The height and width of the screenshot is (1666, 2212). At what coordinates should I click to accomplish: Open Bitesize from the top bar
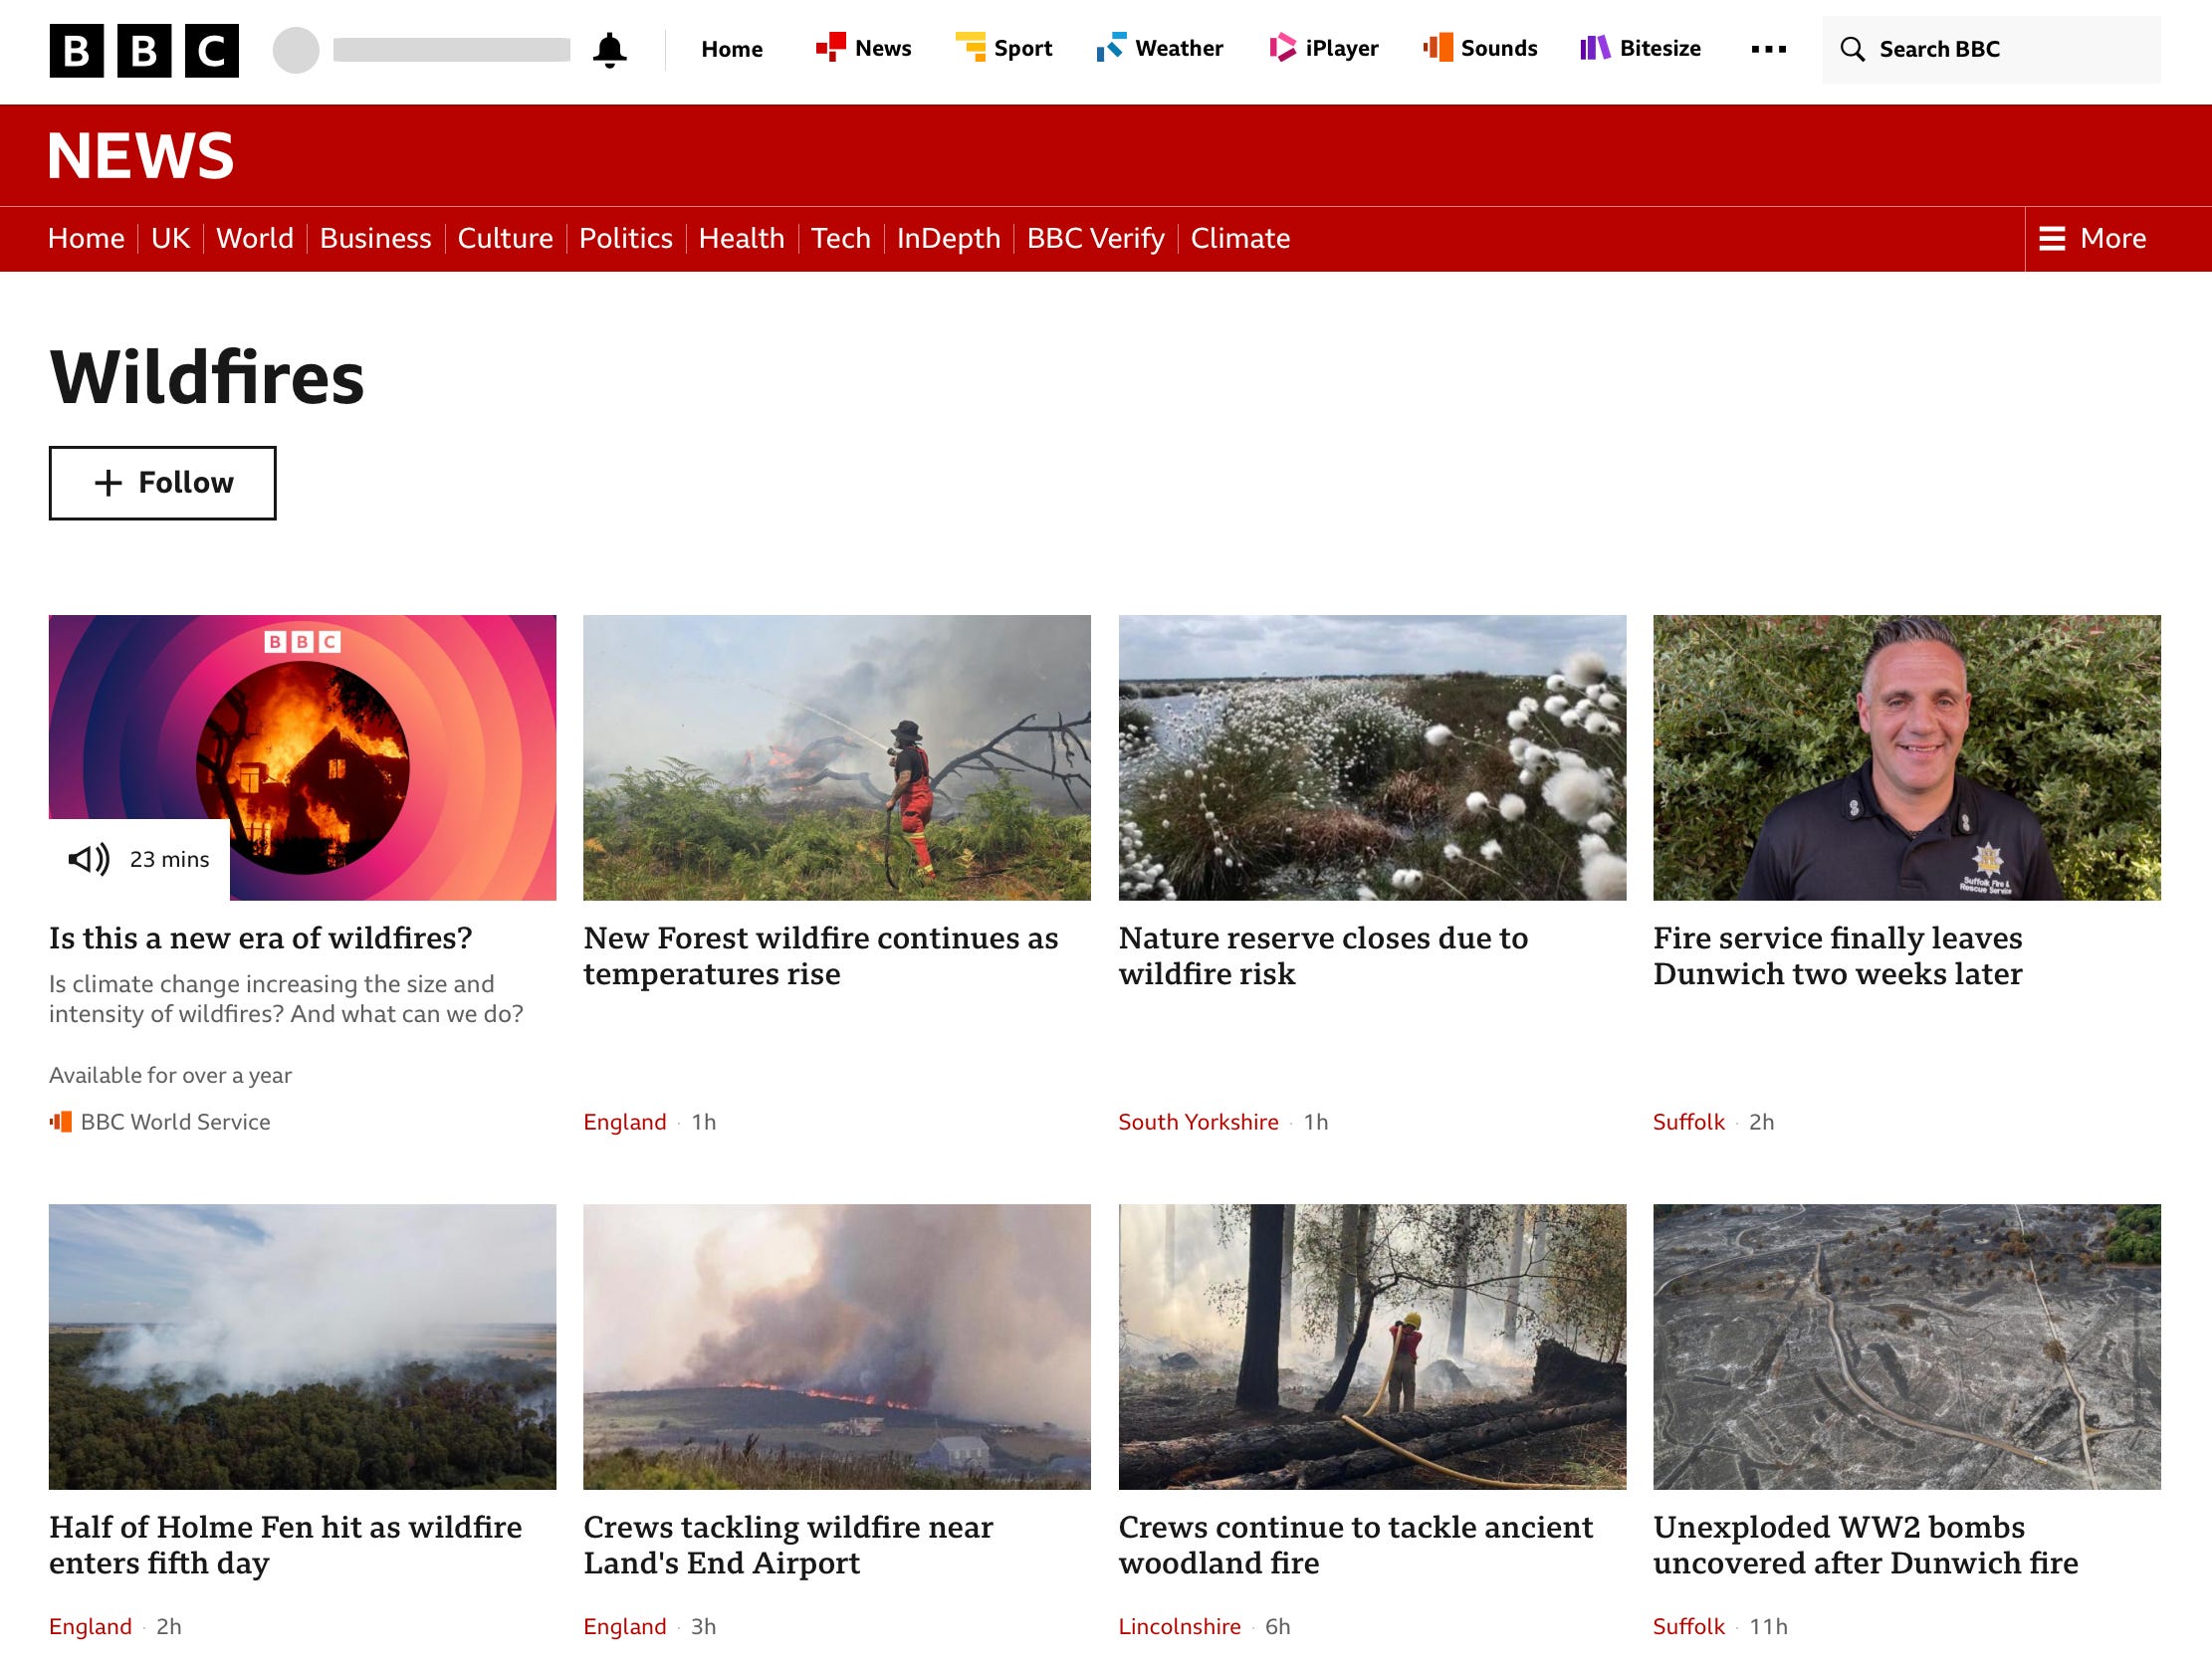(x=1640, y=48)
